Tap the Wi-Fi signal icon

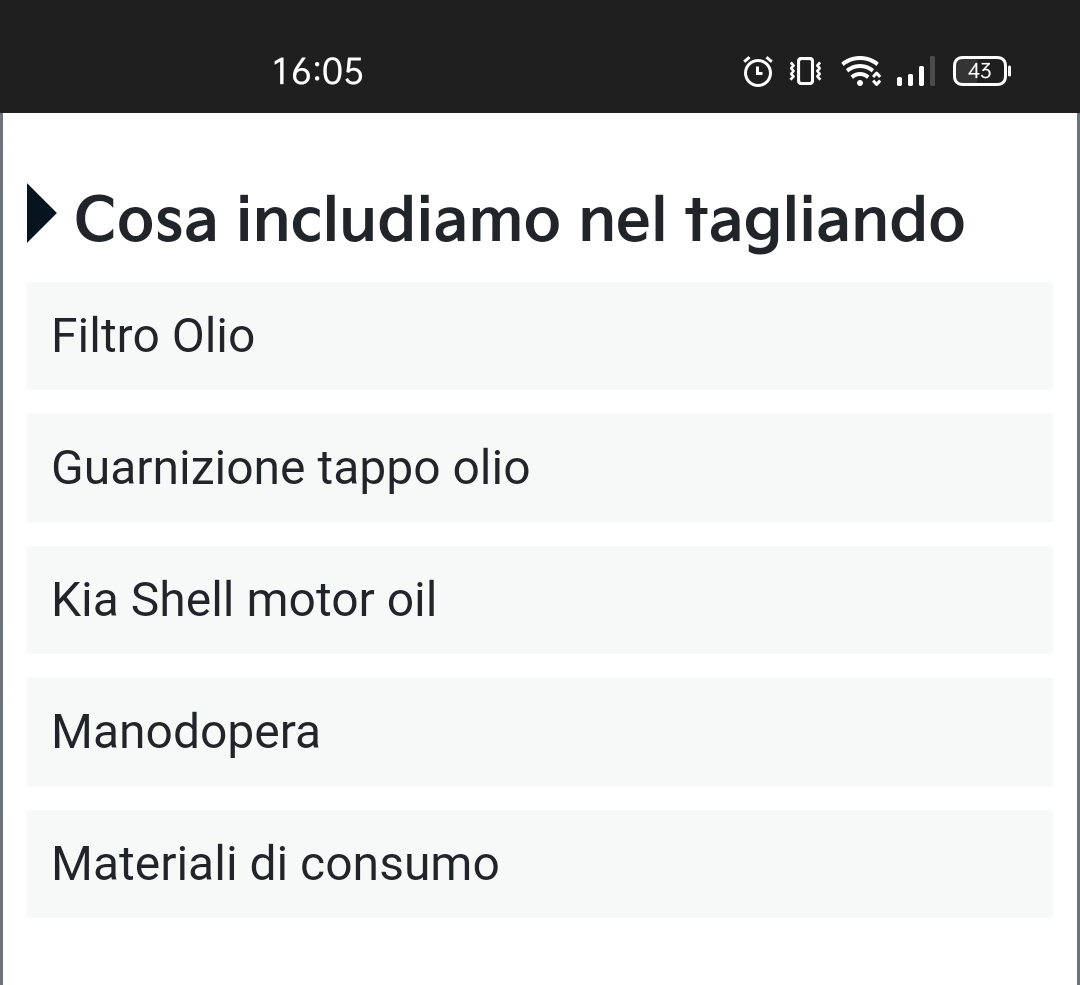click(x=860, y=71)
